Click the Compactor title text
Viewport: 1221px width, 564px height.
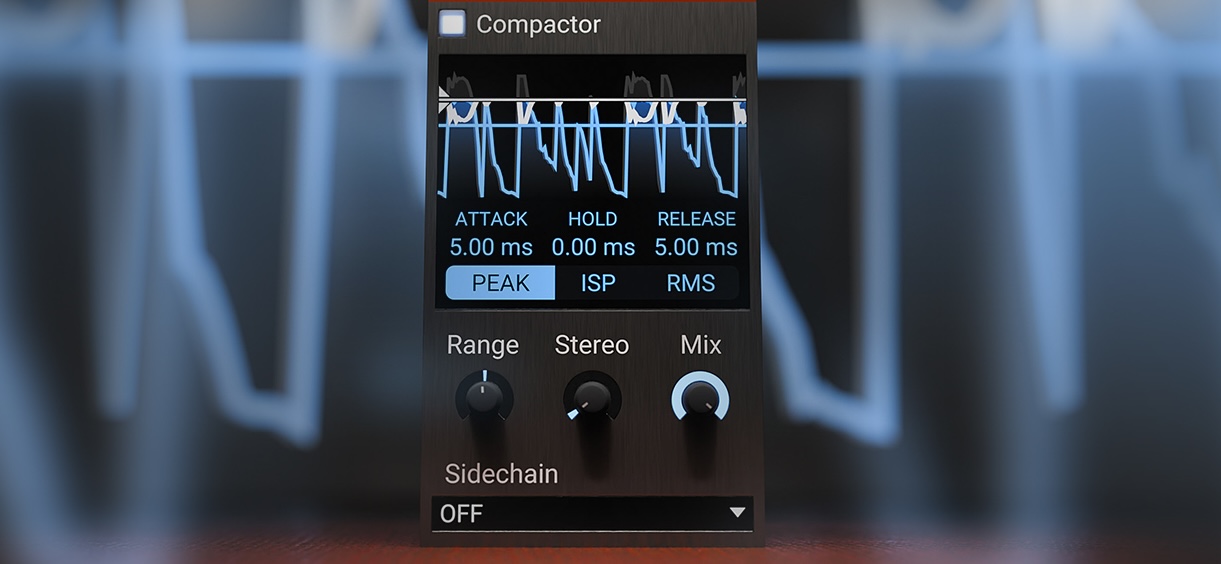[x=538, y=24]
